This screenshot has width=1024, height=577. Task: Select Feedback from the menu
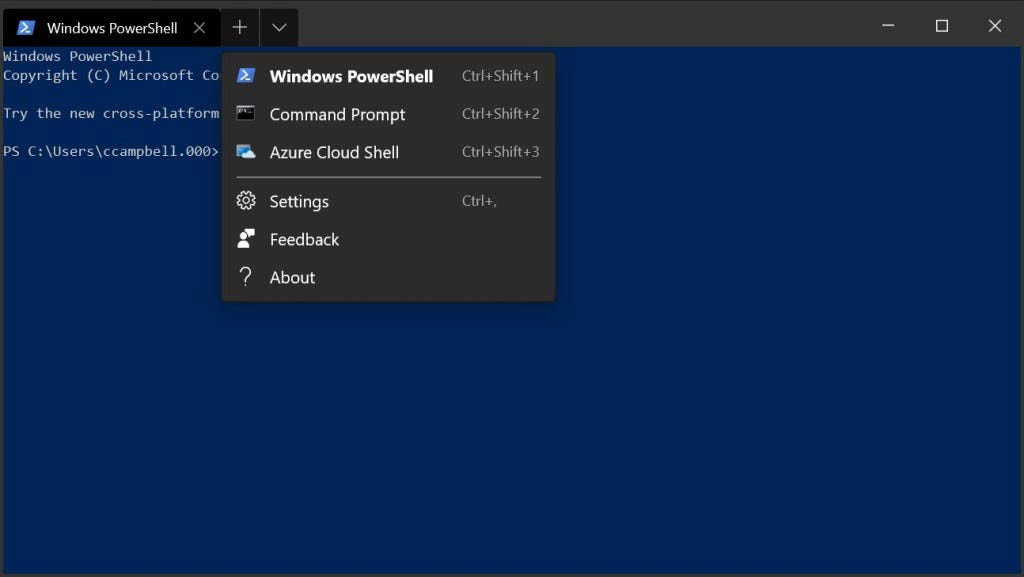tap(304, 239)
